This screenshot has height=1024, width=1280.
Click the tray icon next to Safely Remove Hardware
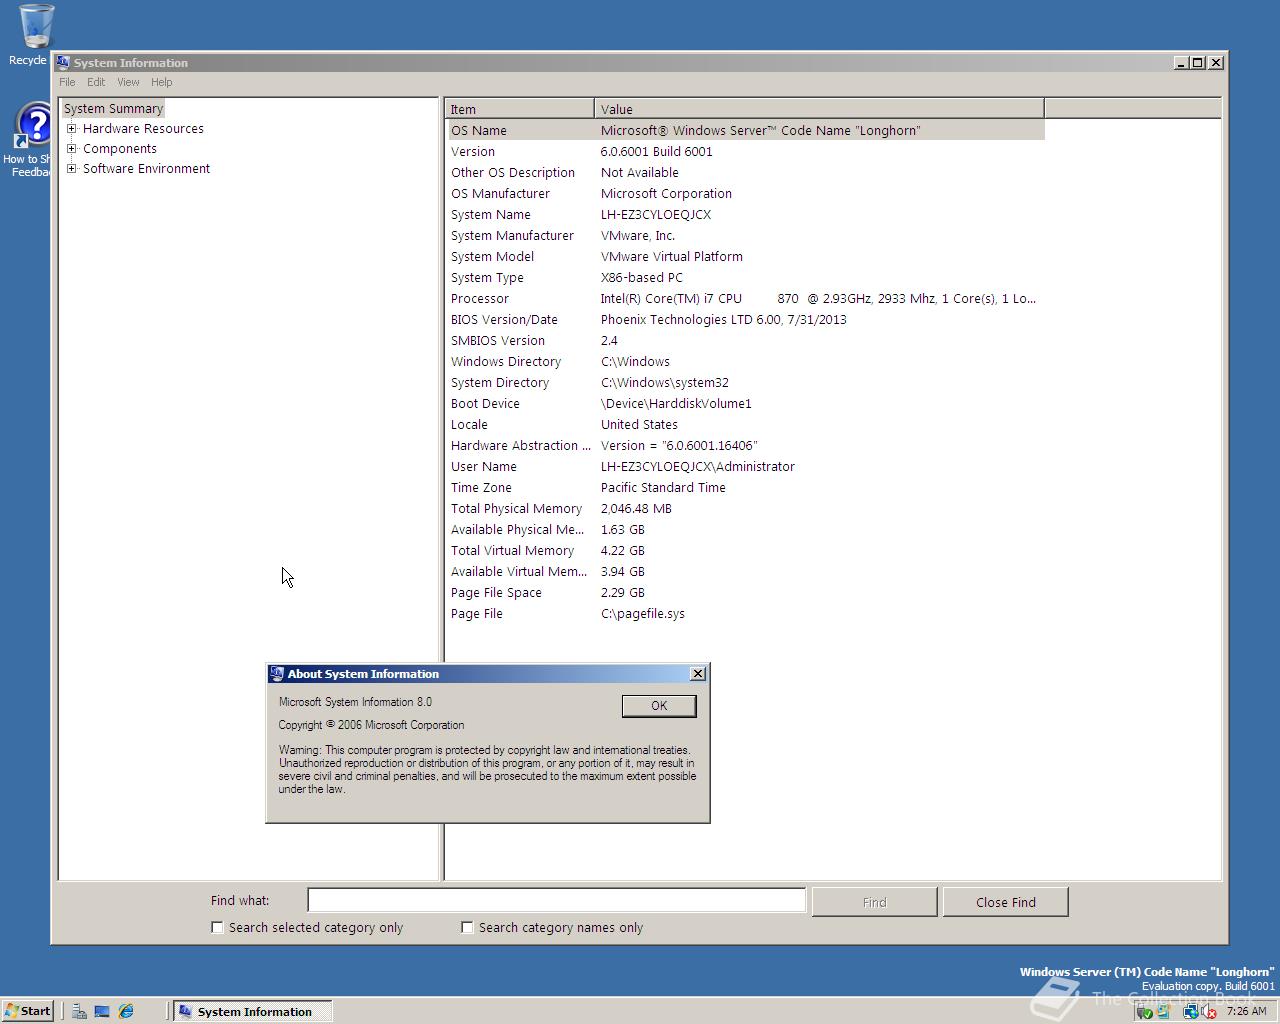(x=1164, y=1011)
